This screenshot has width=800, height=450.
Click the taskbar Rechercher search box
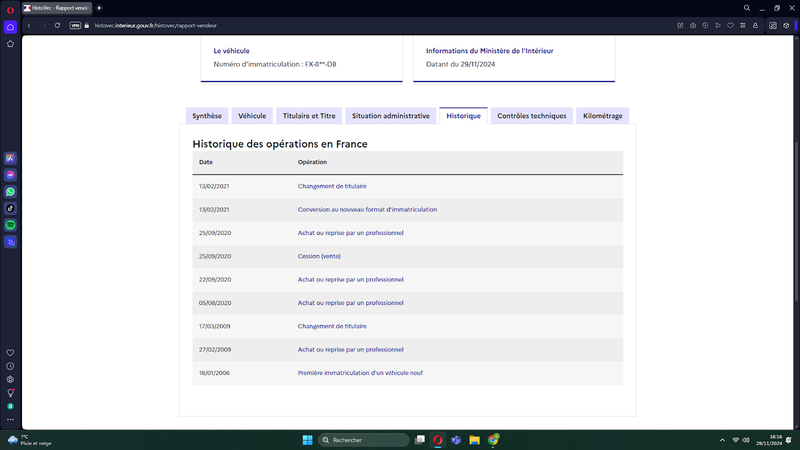click(x=364, y=440)
